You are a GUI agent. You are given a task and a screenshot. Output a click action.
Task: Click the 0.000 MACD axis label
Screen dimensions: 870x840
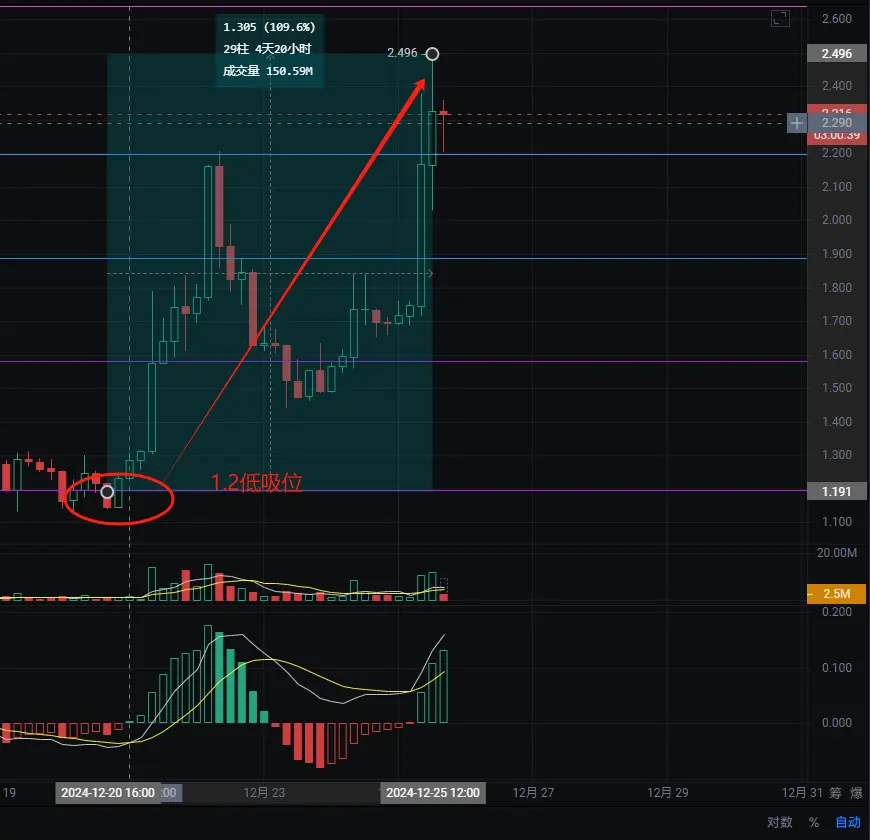(837, 722)
